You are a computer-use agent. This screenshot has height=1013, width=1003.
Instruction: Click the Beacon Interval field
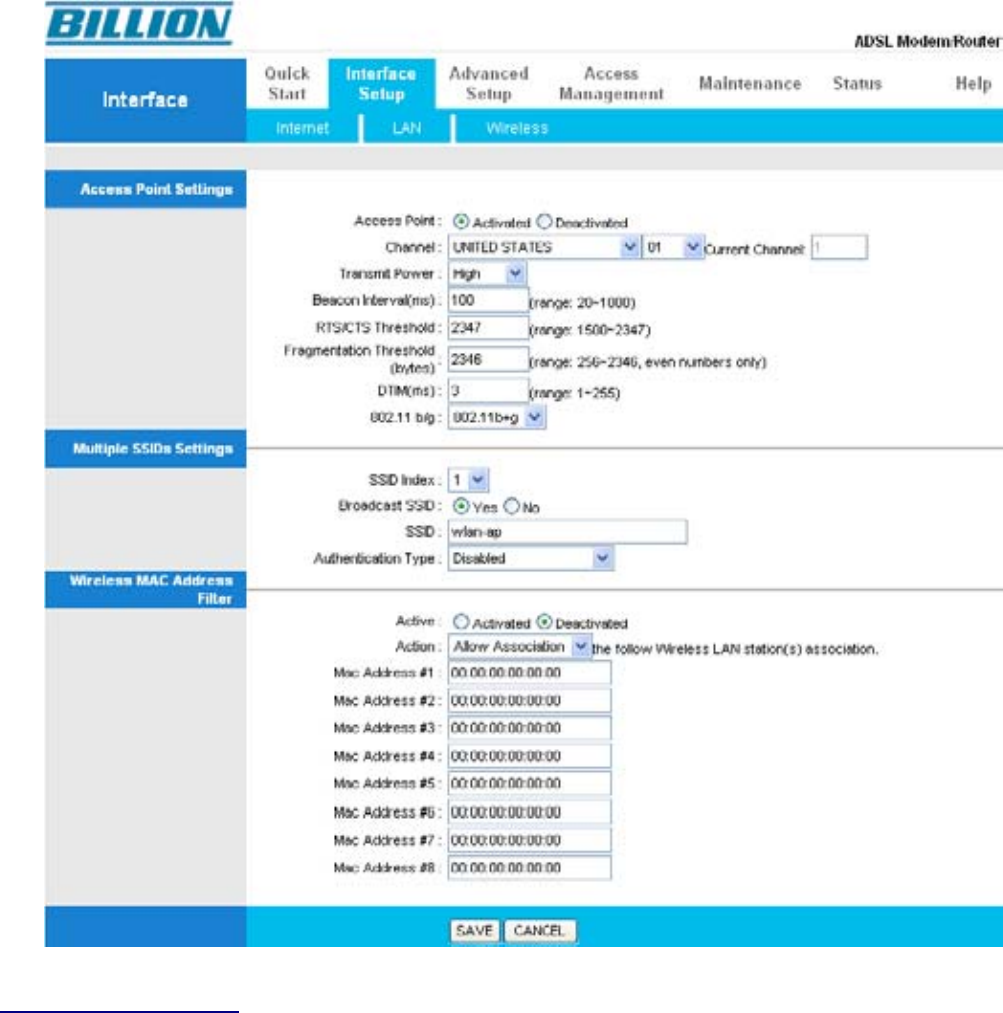click(x=488, y=300)
